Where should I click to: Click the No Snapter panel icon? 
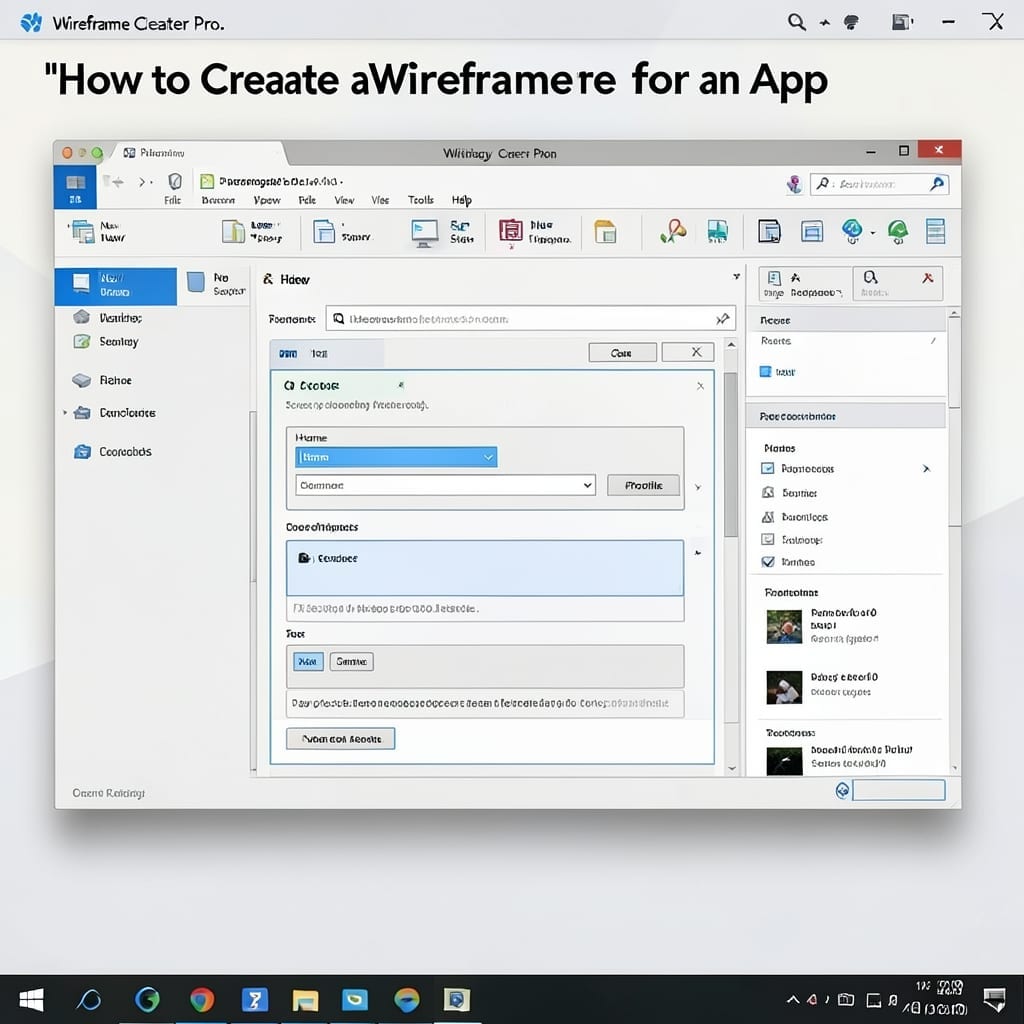click(x=196, y=282)
